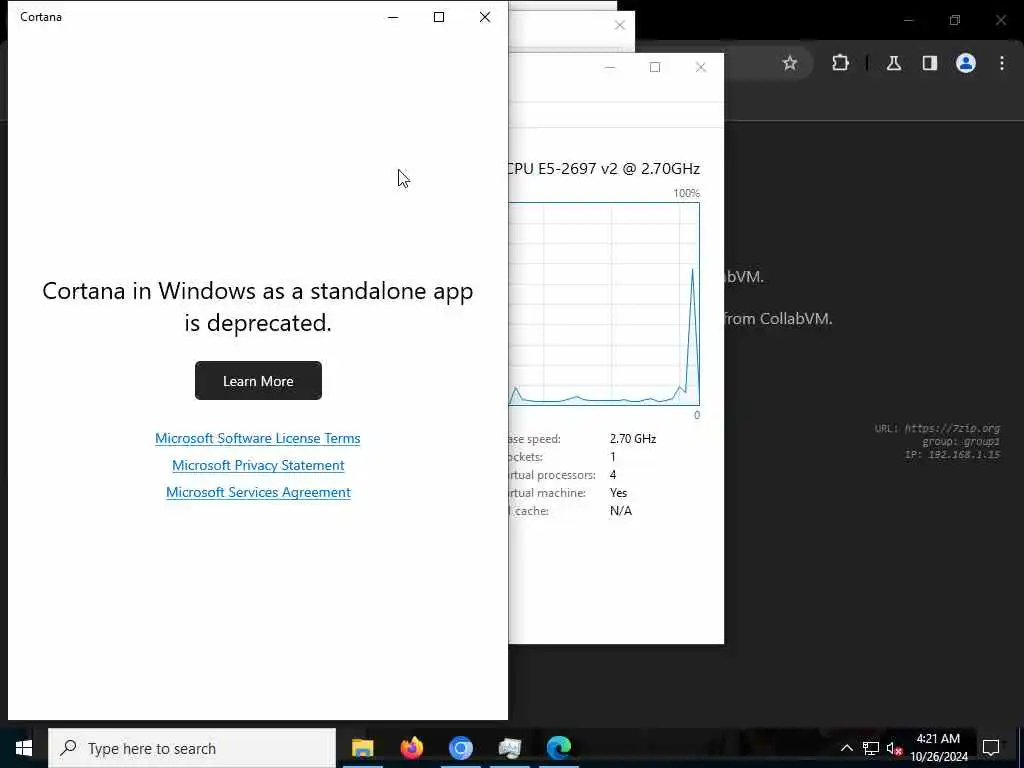
Task: Open Microsoft Services Agreement link
Action: [258, 492]
